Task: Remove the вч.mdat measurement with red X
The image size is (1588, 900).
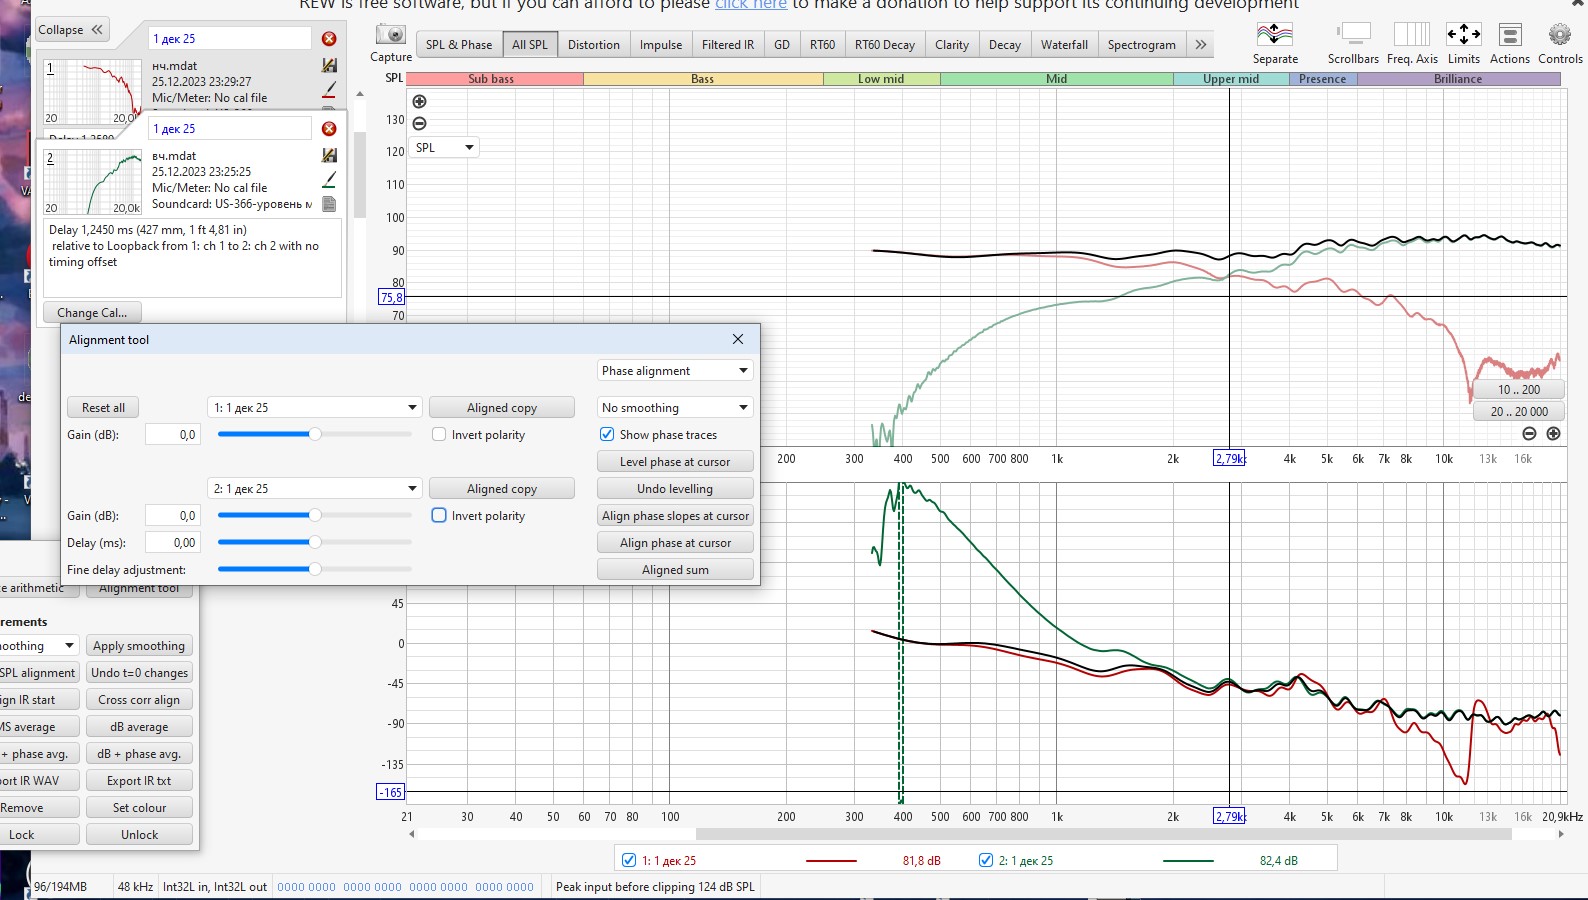Action: 329,129
